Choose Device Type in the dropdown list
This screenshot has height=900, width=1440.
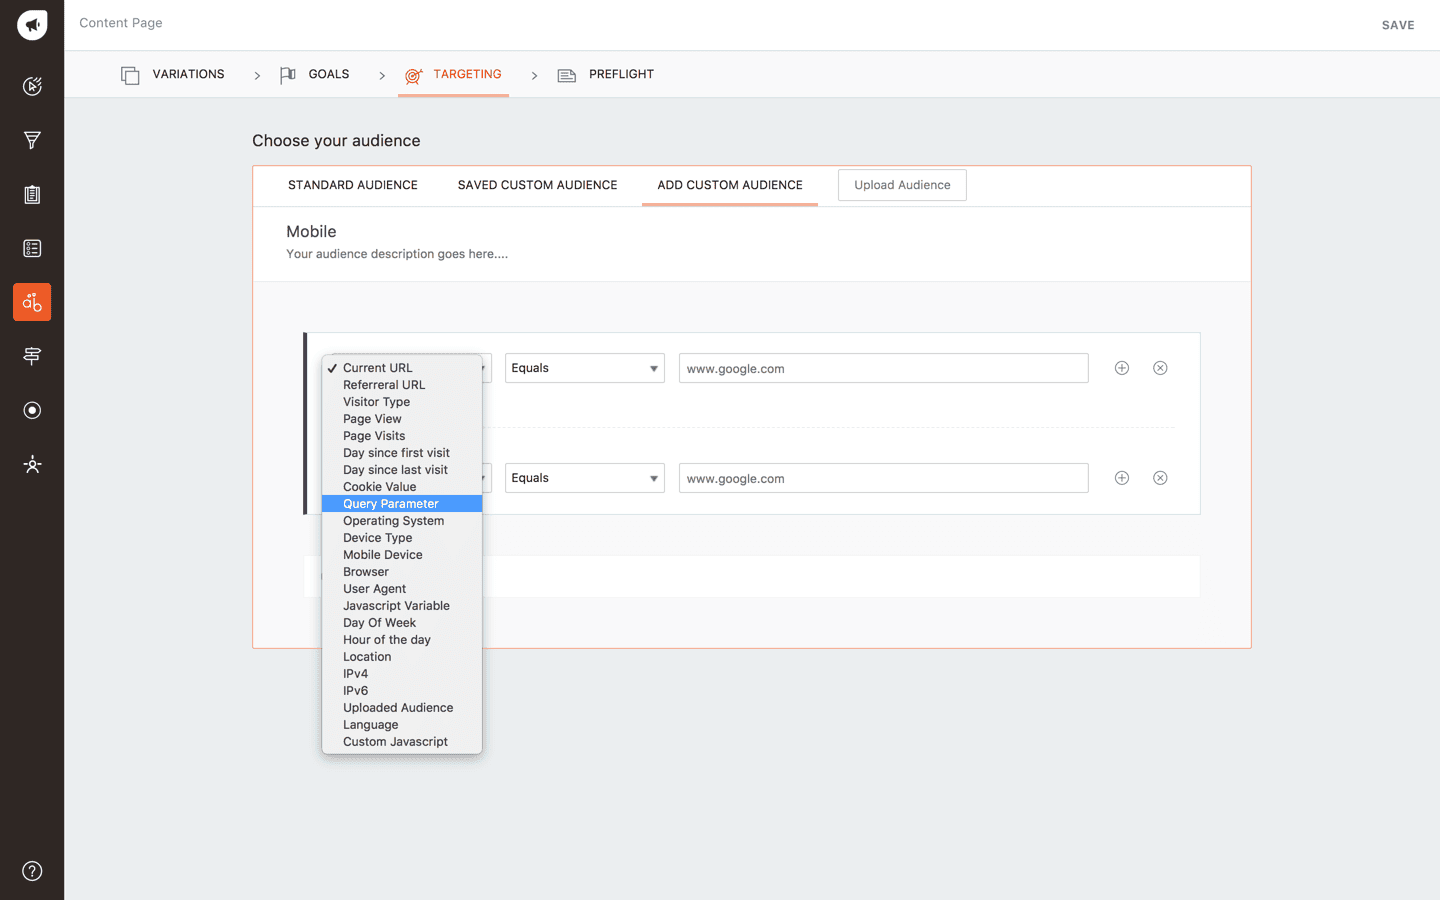(378, 538)
